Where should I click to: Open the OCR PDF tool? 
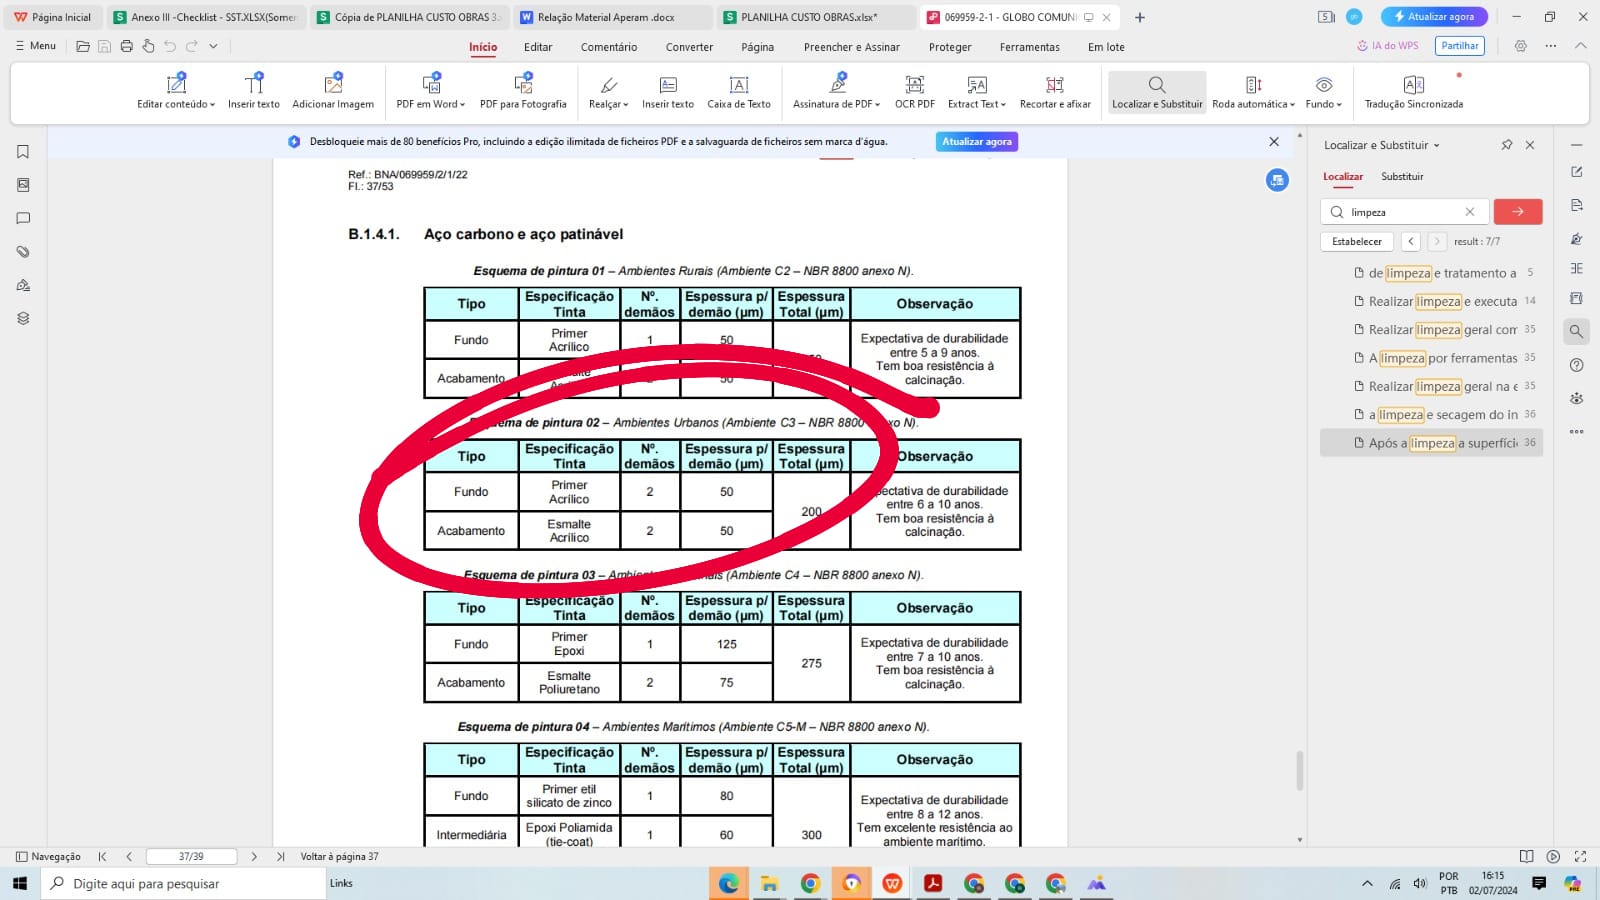tap(914, 91)
